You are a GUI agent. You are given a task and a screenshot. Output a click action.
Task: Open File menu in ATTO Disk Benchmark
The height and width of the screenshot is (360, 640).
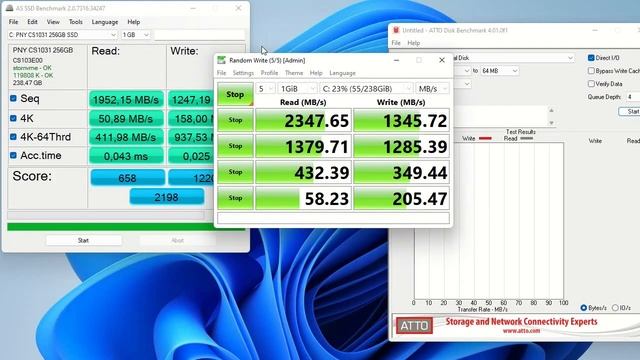[396, 43]
